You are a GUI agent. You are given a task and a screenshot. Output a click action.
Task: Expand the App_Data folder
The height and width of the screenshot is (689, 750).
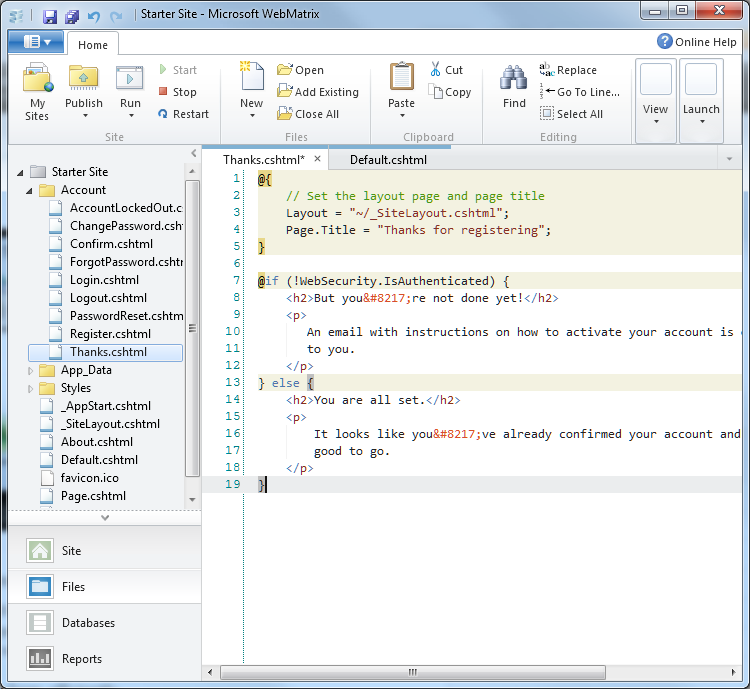[30, 370]
